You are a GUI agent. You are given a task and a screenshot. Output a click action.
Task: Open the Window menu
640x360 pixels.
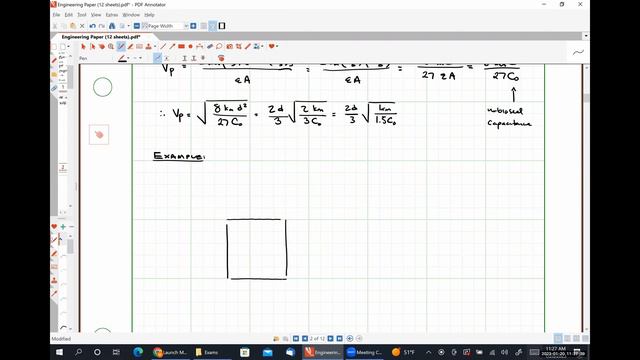tap(131, 15)
